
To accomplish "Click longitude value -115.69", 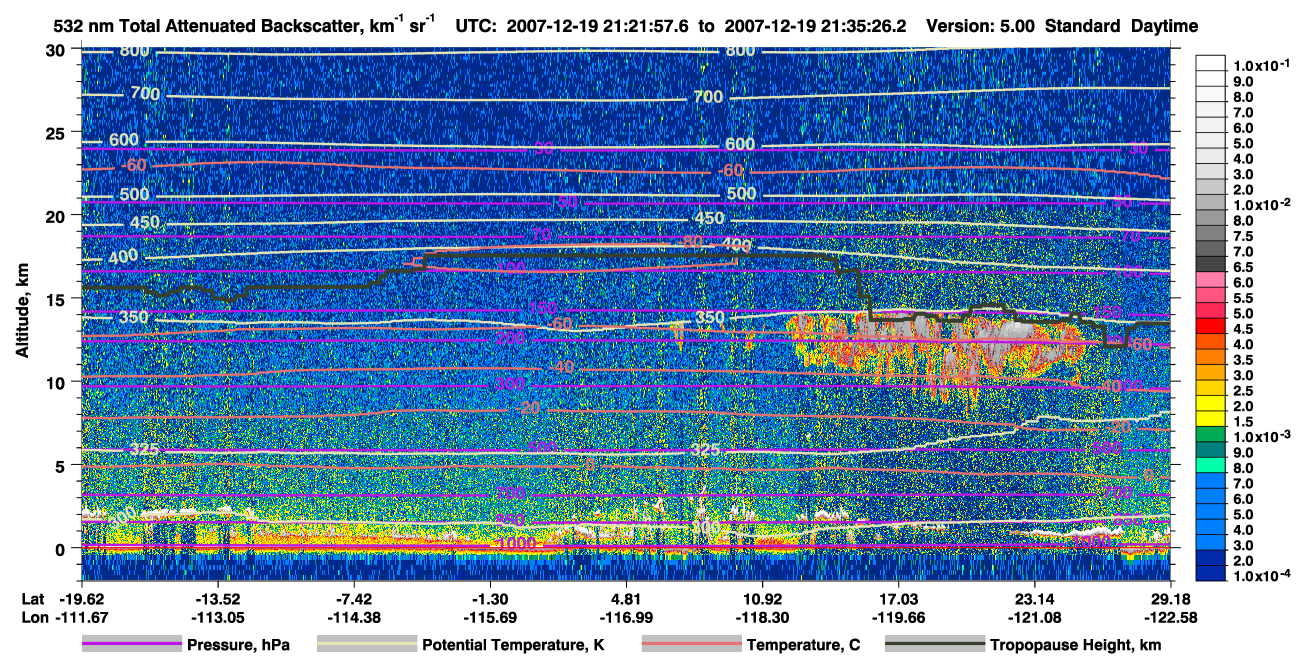I will pyautogui.click(x=490, y=617).
